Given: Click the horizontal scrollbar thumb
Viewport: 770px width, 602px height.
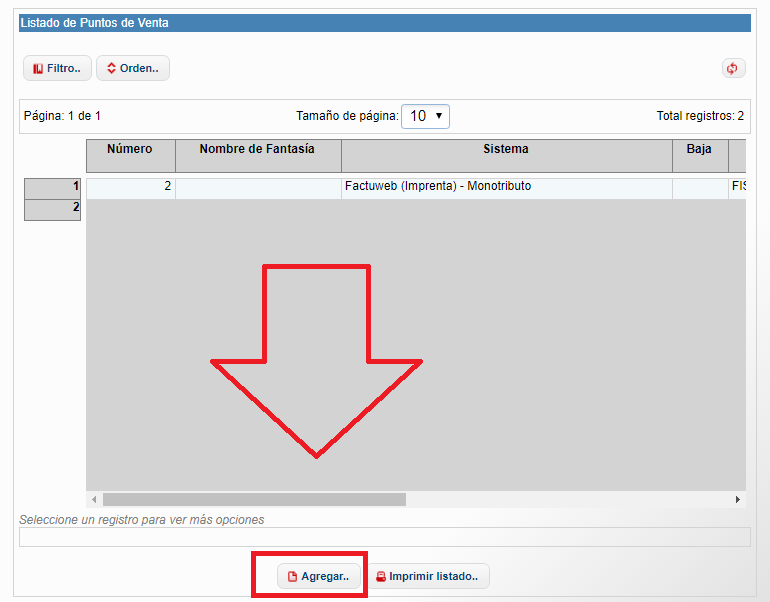Looking at the screenshot, I should (254, 499).
